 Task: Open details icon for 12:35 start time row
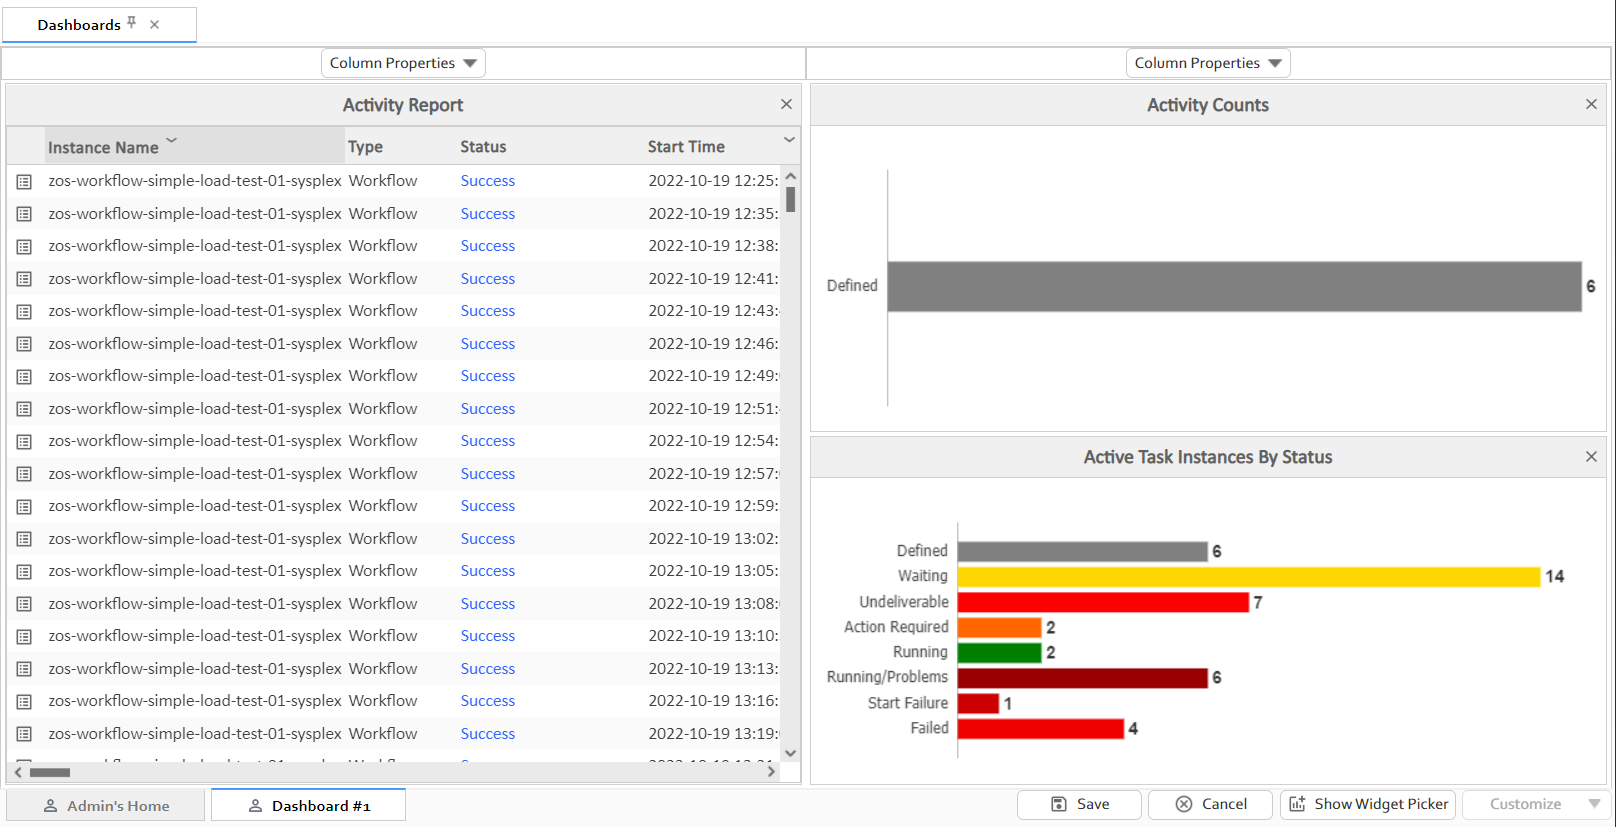coord(24,214)
